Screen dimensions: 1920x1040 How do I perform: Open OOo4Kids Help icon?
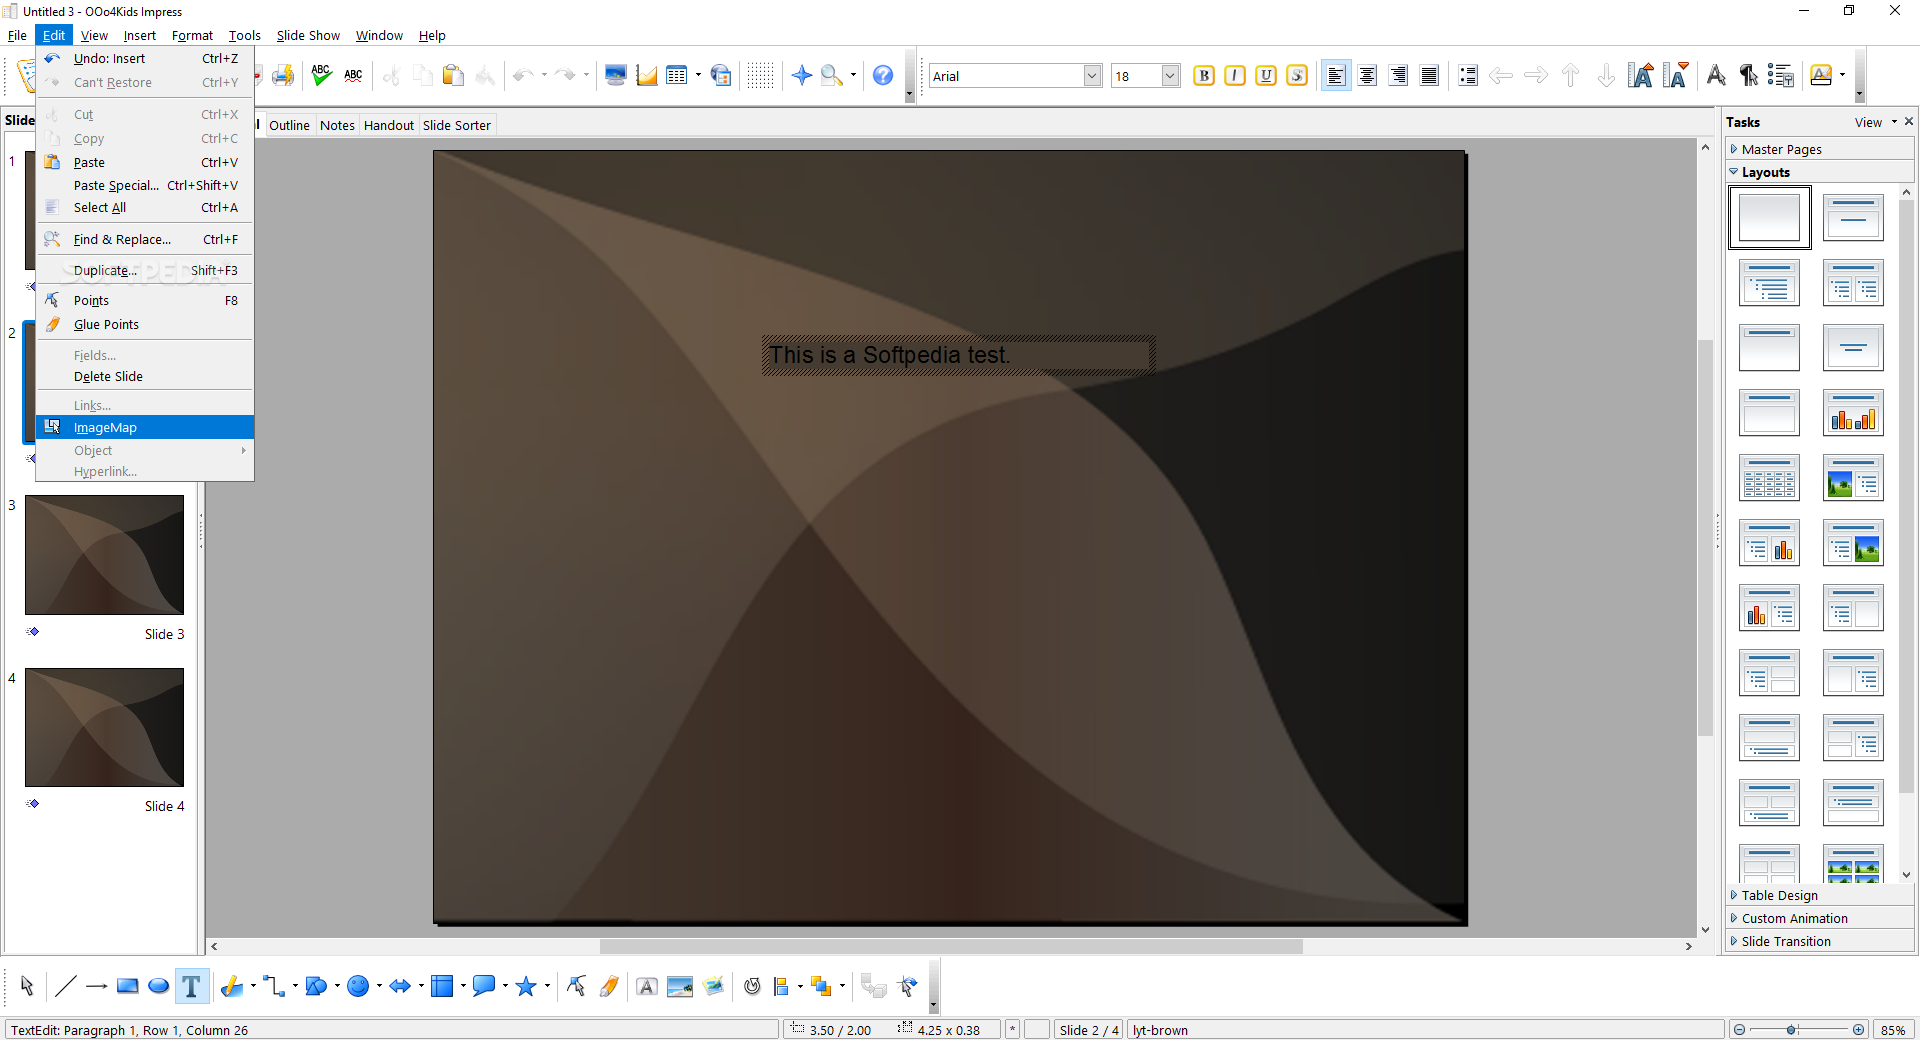883,75
